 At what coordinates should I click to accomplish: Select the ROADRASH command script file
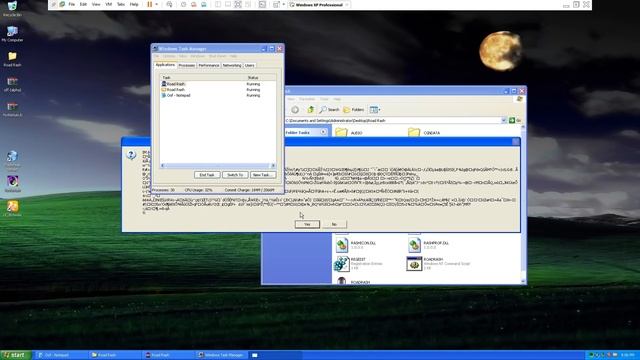(438, 264)
